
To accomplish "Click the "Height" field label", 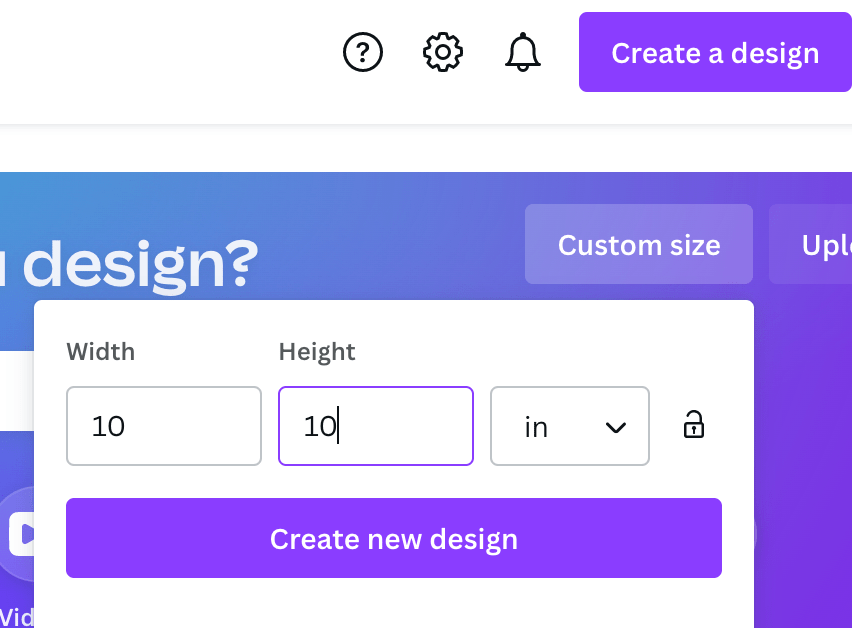I will tap(317, 352).
